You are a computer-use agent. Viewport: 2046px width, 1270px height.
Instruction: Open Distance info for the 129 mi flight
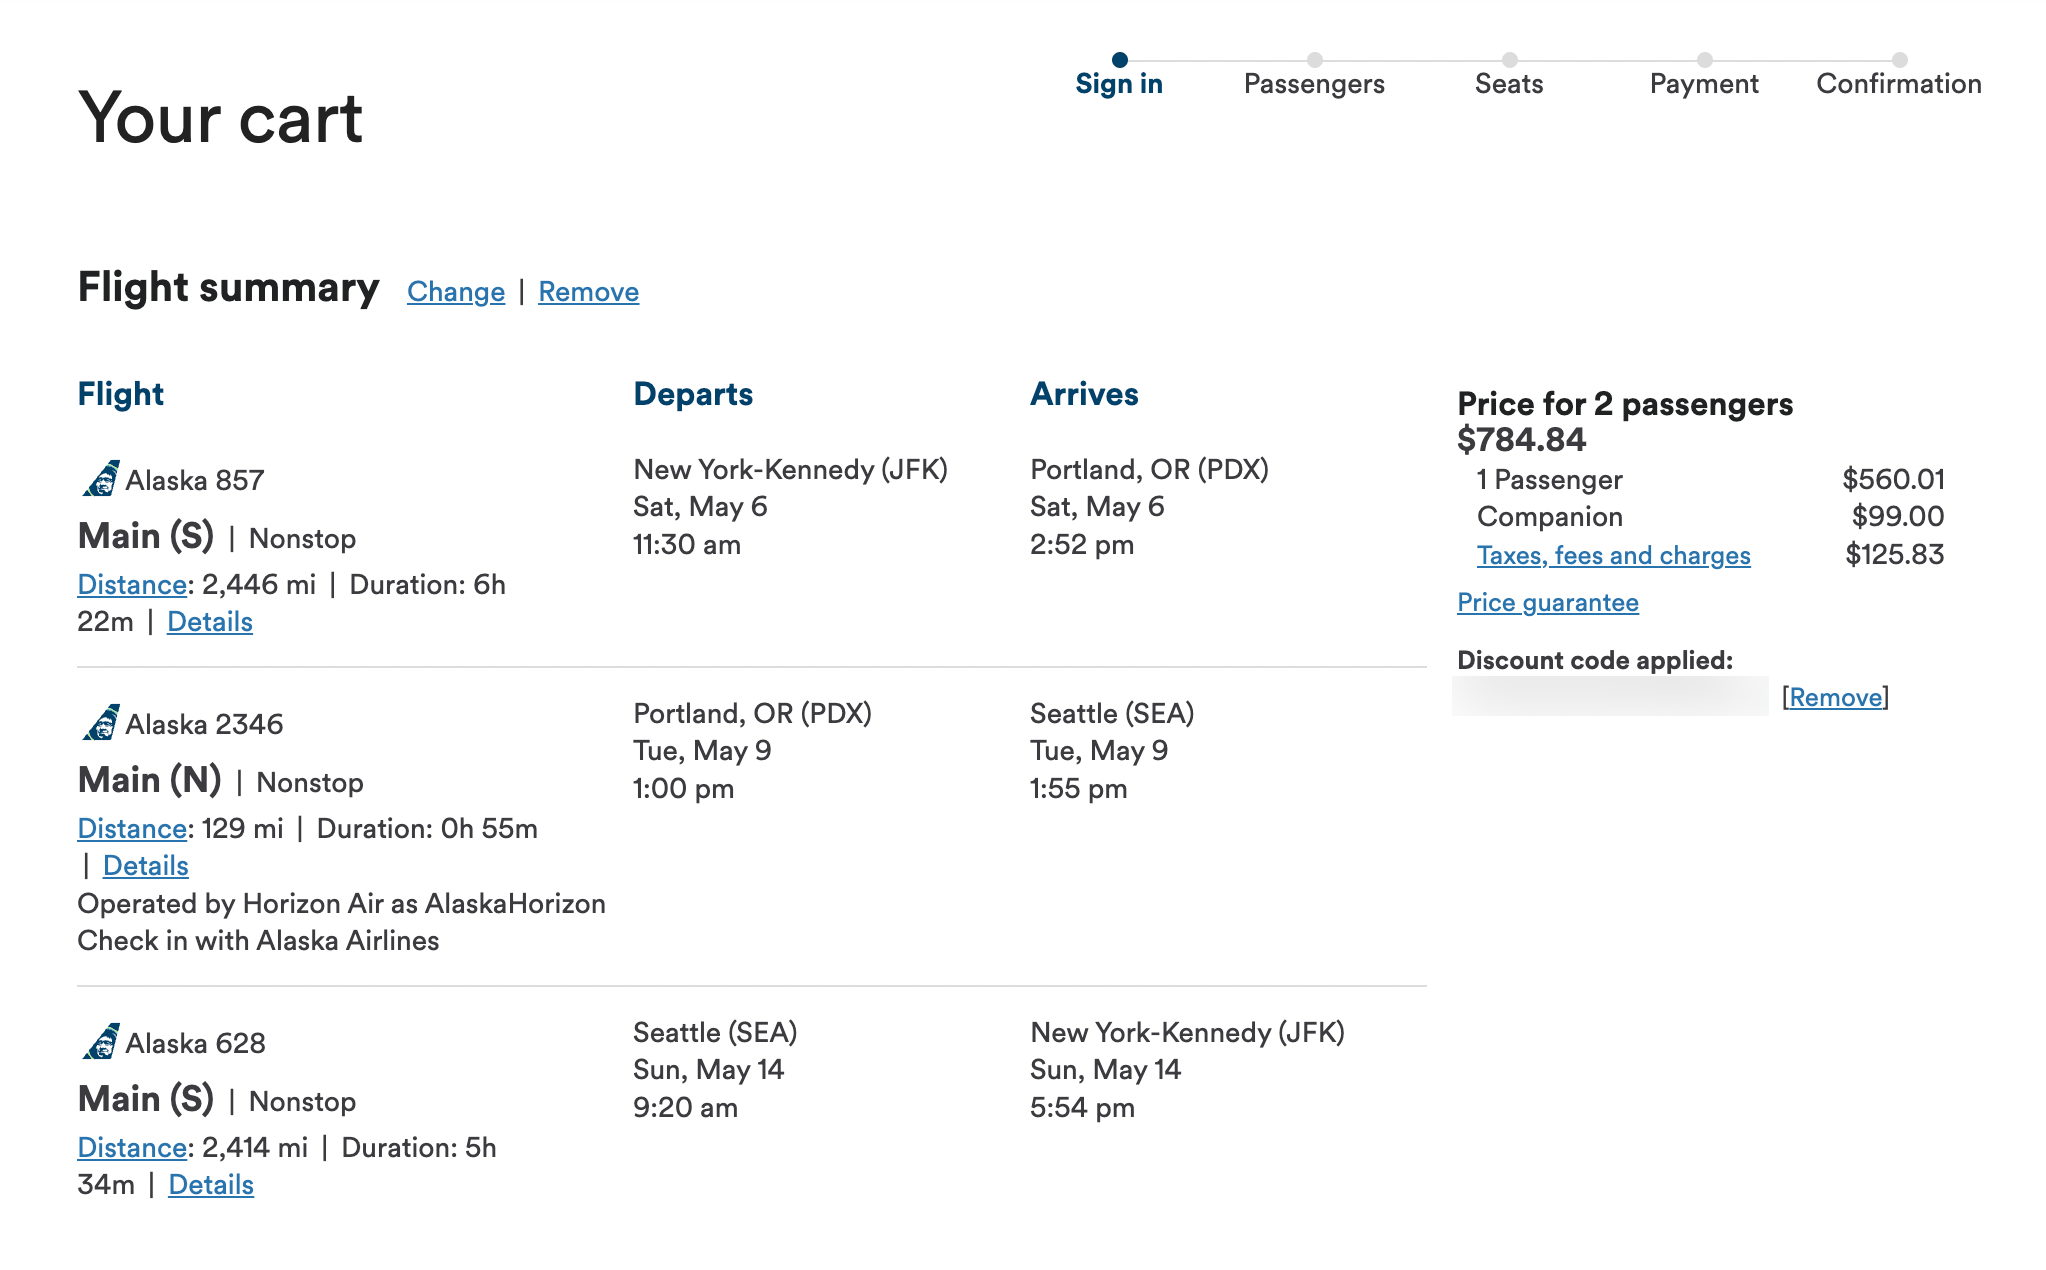[x=132, y=829]
